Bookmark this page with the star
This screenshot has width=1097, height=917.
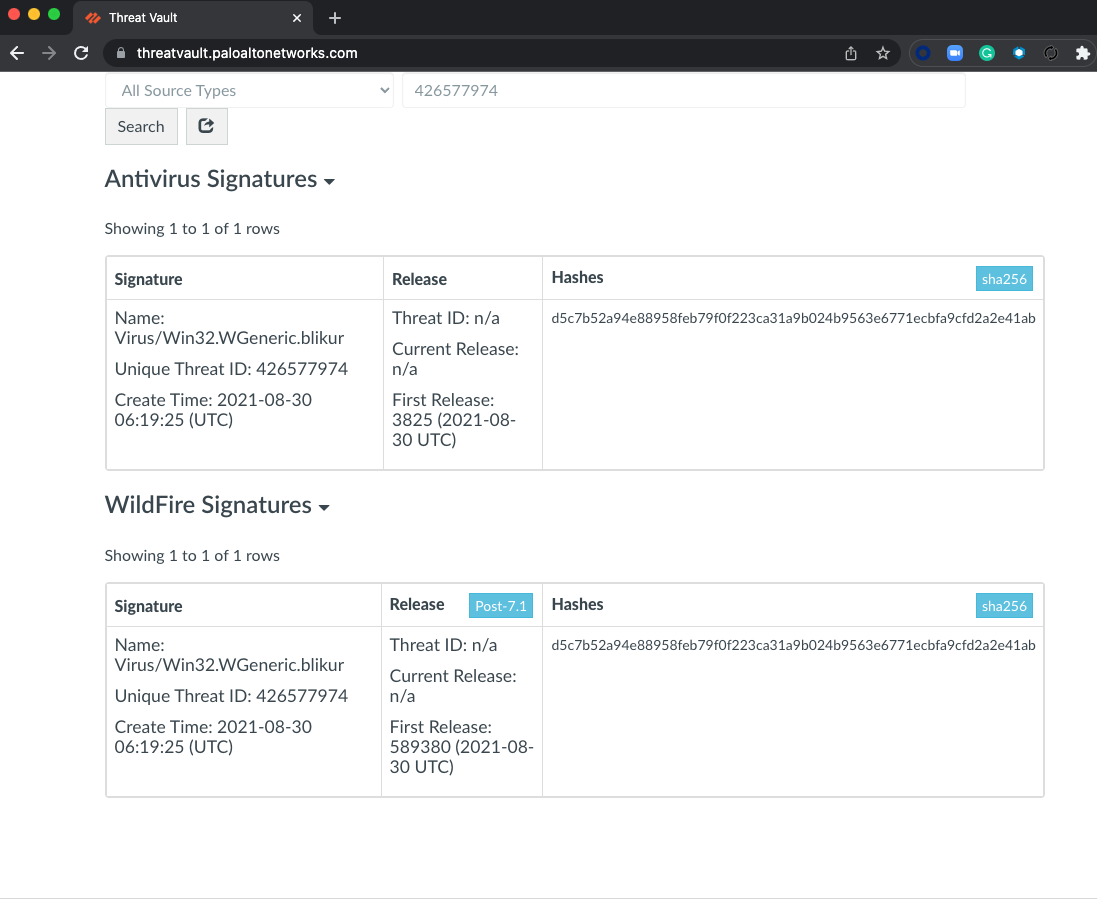[883, 53]
